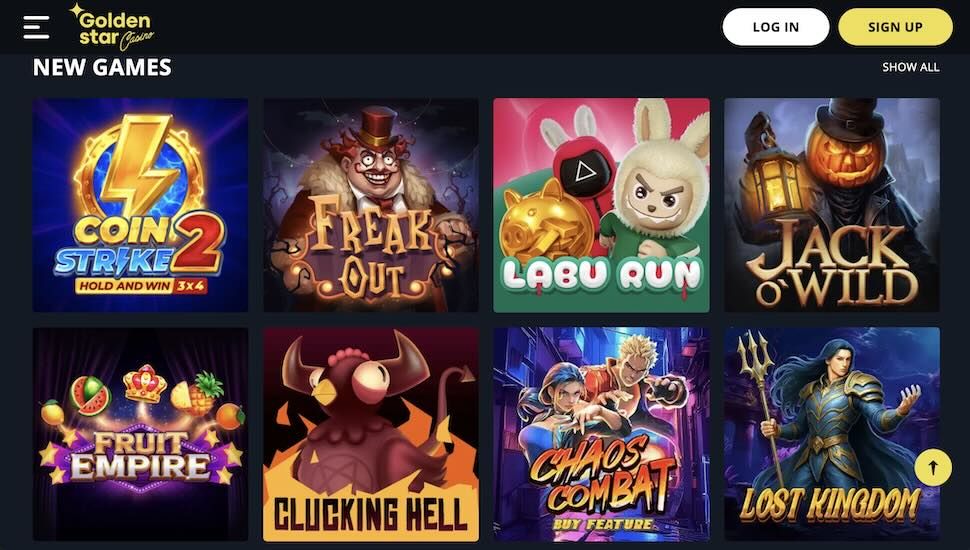Click the Hold and Win 3x4 badge
This screenshot has width=970, height=550.
(141, 285)
